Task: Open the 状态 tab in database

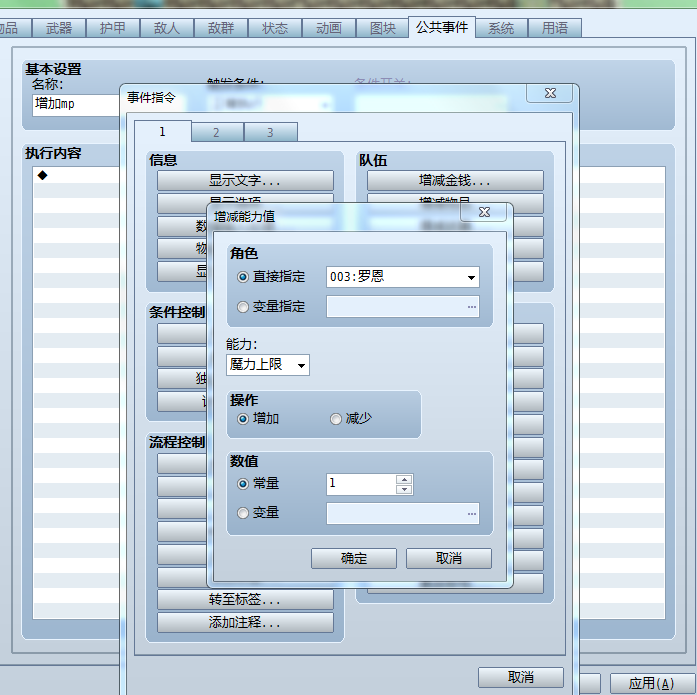Action: (275, 28)
